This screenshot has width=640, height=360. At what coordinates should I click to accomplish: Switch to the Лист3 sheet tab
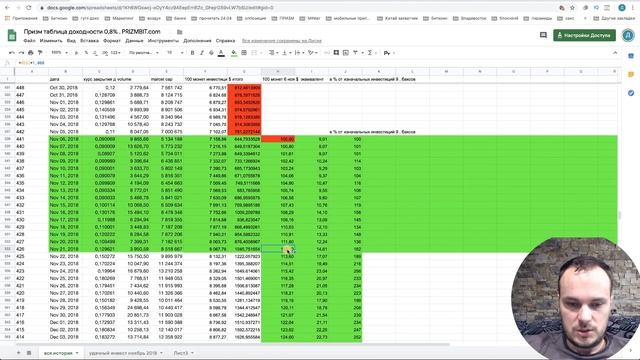click(181, 353)
